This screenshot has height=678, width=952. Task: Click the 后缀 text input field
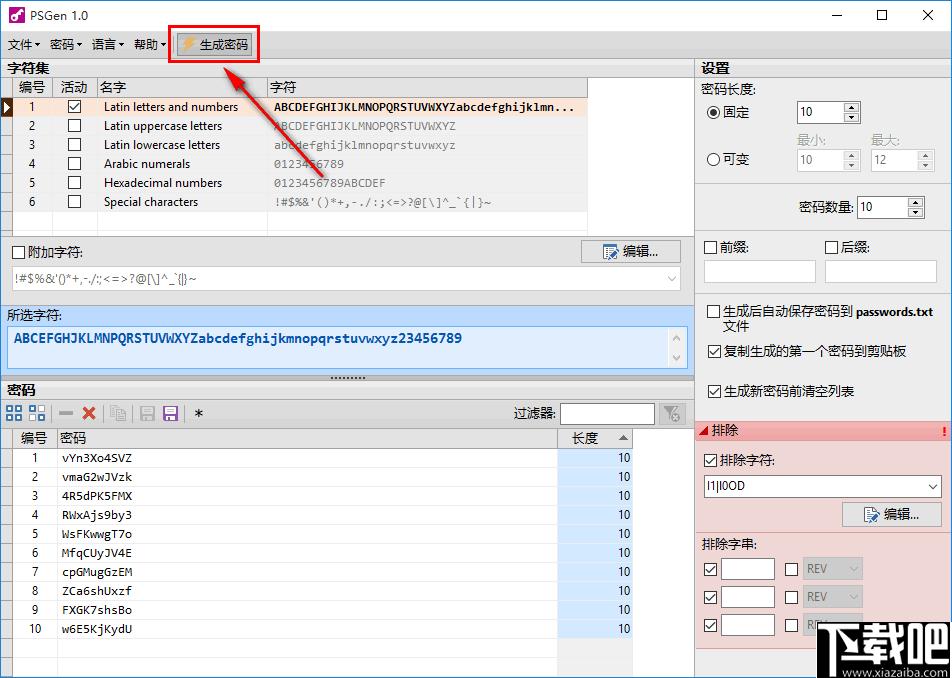[880, 272]
